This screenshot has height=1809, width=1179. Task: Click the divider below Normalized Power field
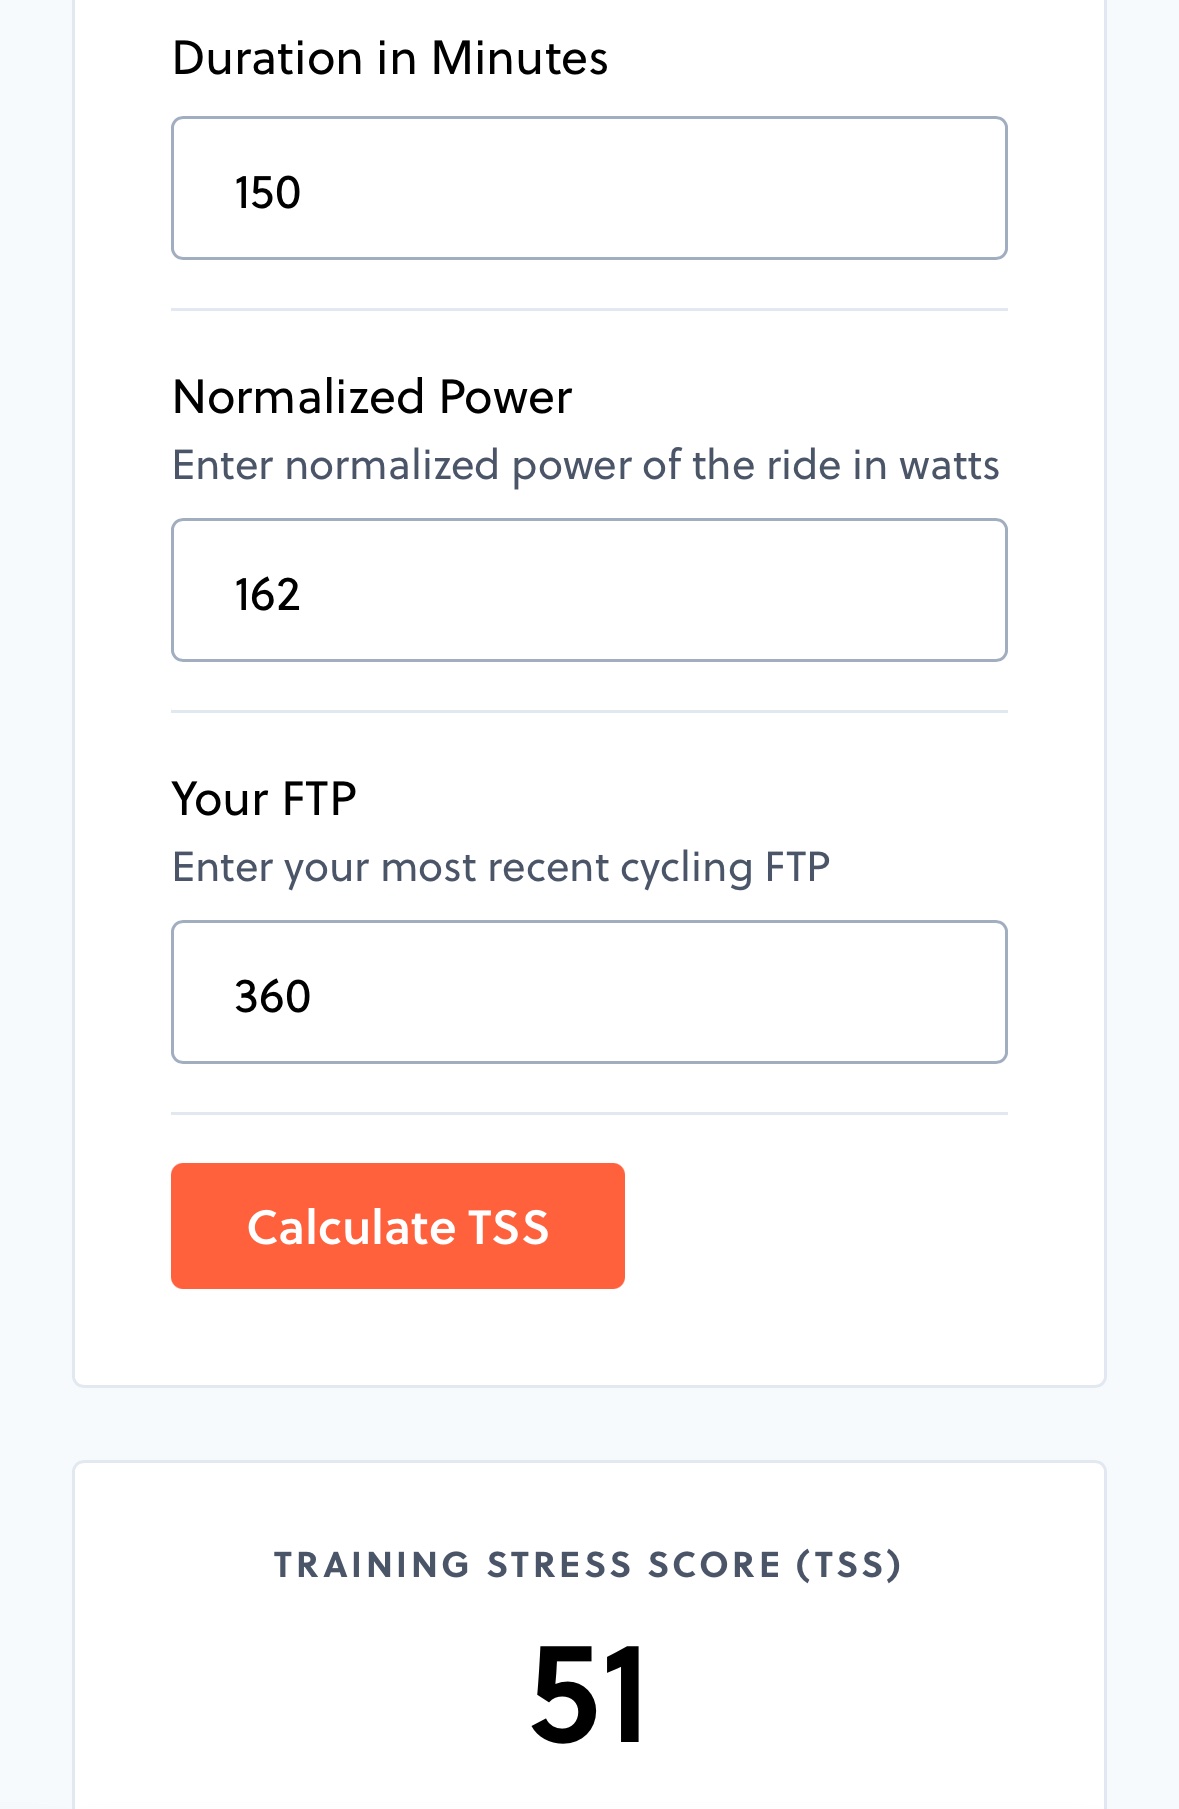(x=589, y=712)
